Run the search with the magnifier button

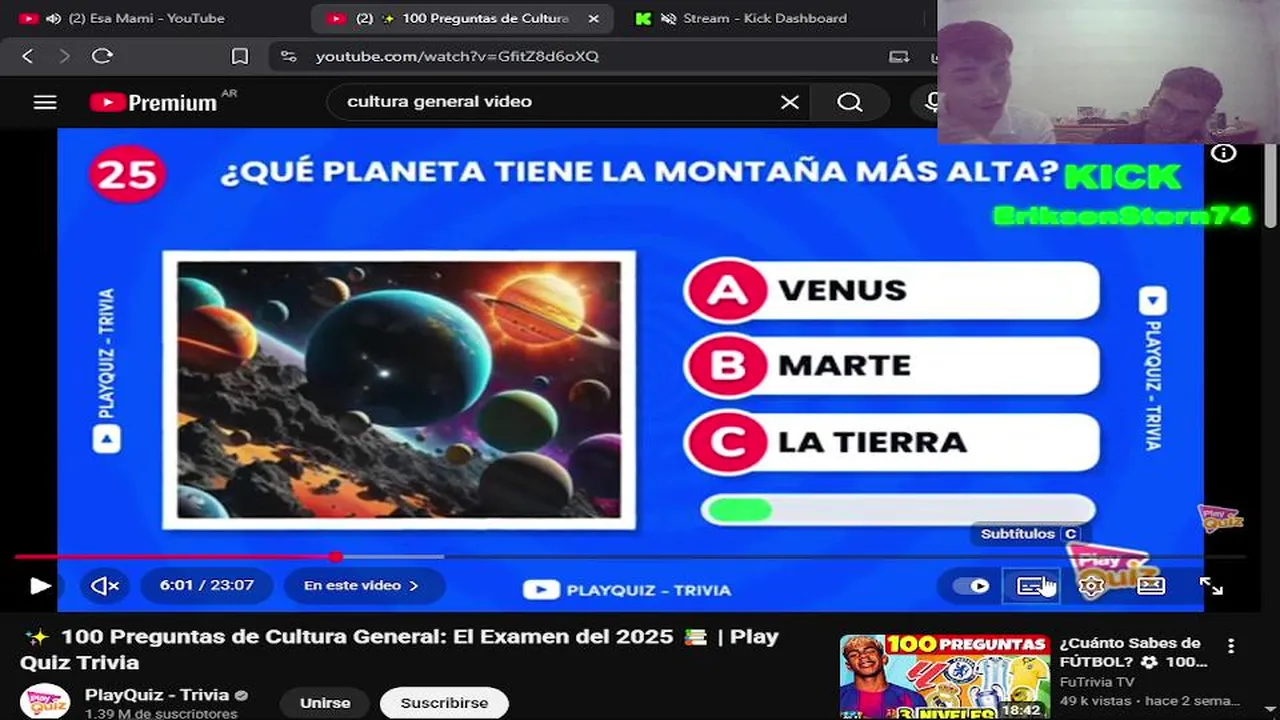pyautogui.click(x=850, y=102)
